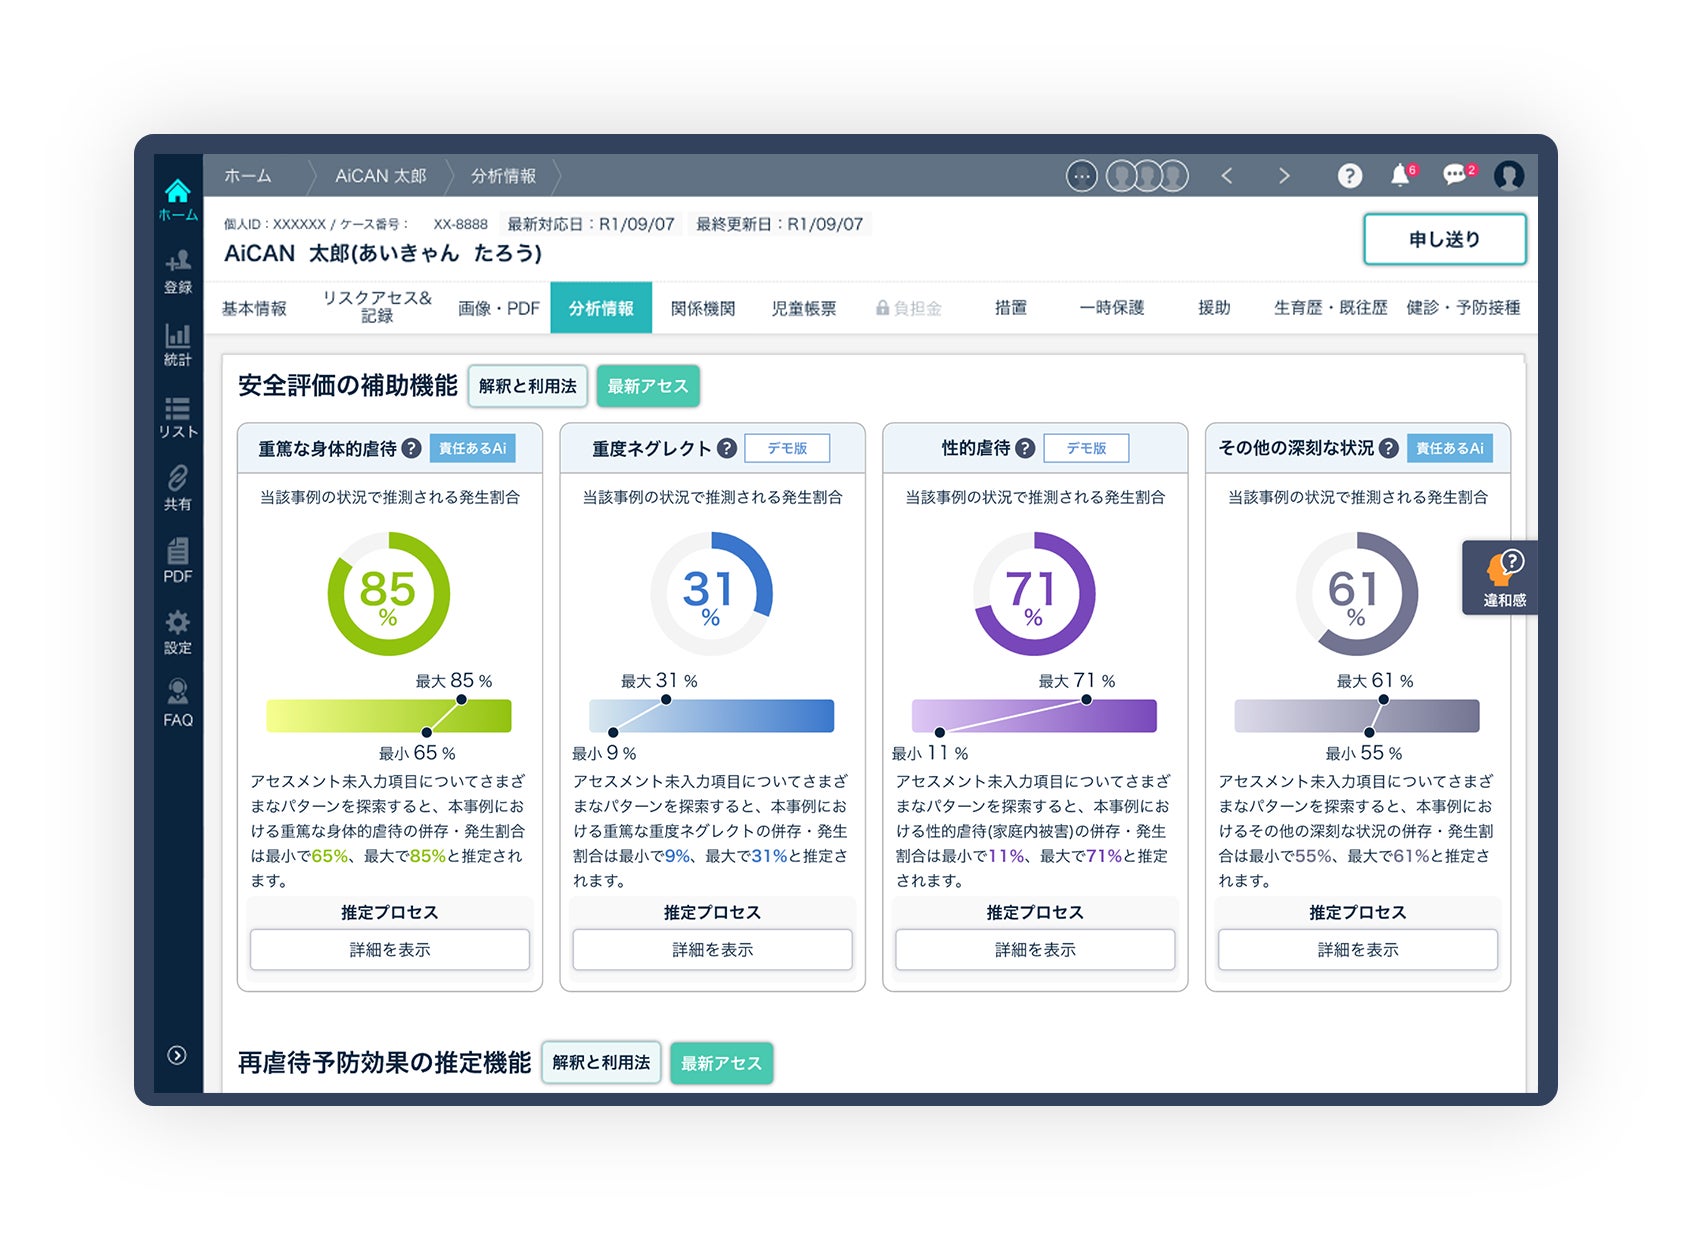This screenshot has width=1694, height=1242.
Task: Click 解釈と利用法 beside 再虐待予防効果の推定機能
Action: pyautogui.click(x=601, y=1063)
